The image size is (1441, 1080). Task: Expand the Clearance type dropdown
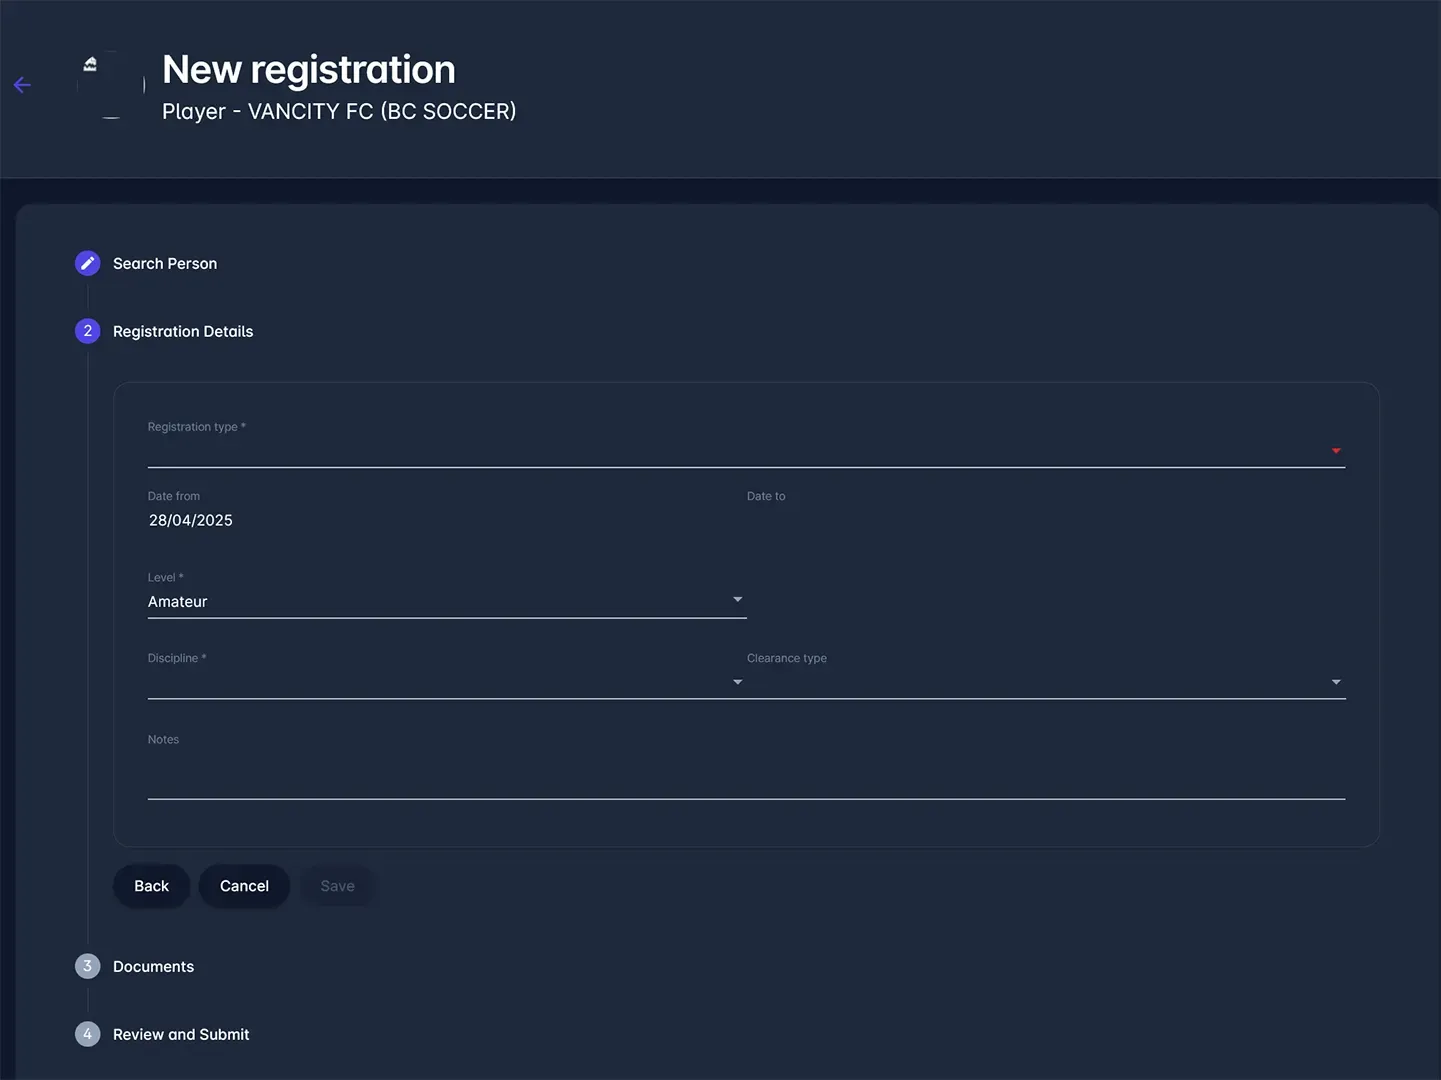[x=1335, y=682]
